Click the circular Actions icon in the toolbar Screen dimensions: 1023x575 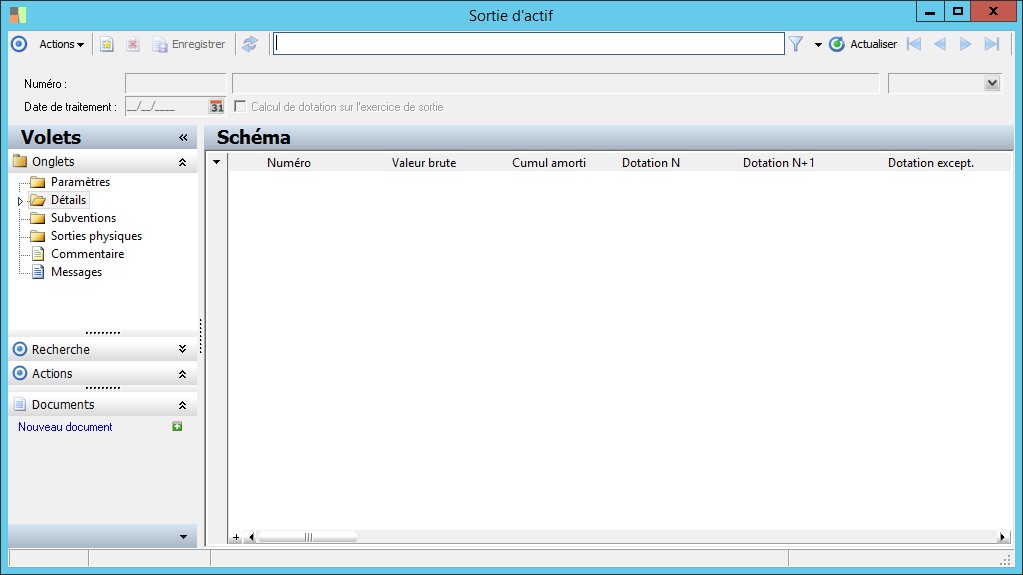[20, 44]
